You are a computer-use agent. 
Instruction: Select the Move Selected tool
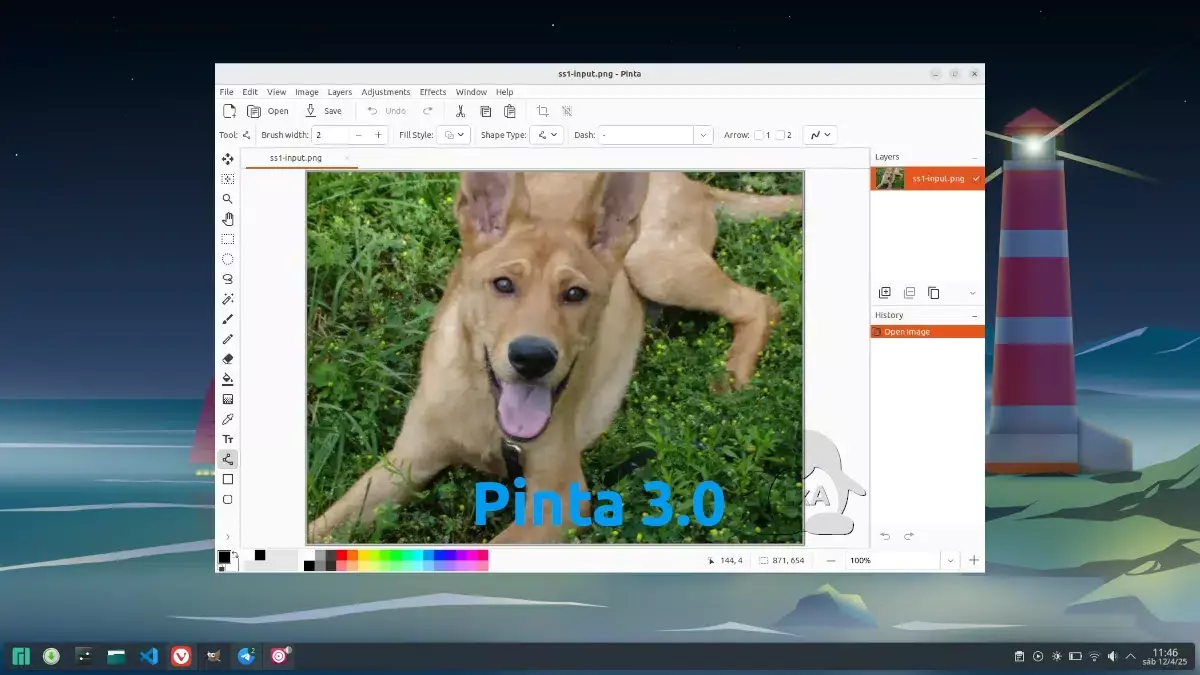click(228, 159)
